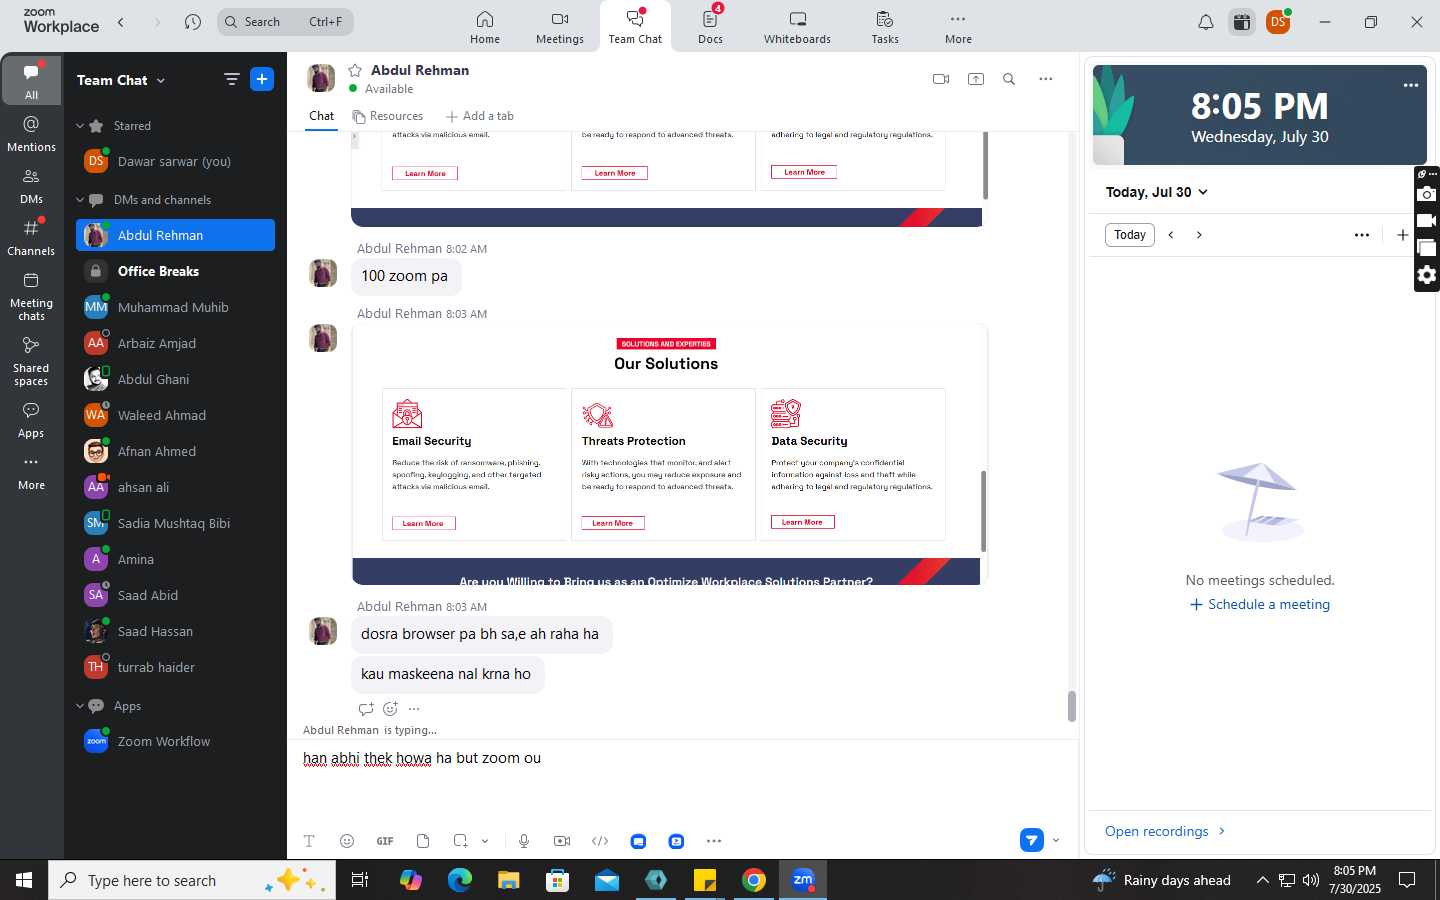1440x900 pixels.
Task: Click the share screen icon in chat header
Action: (976, 79)
